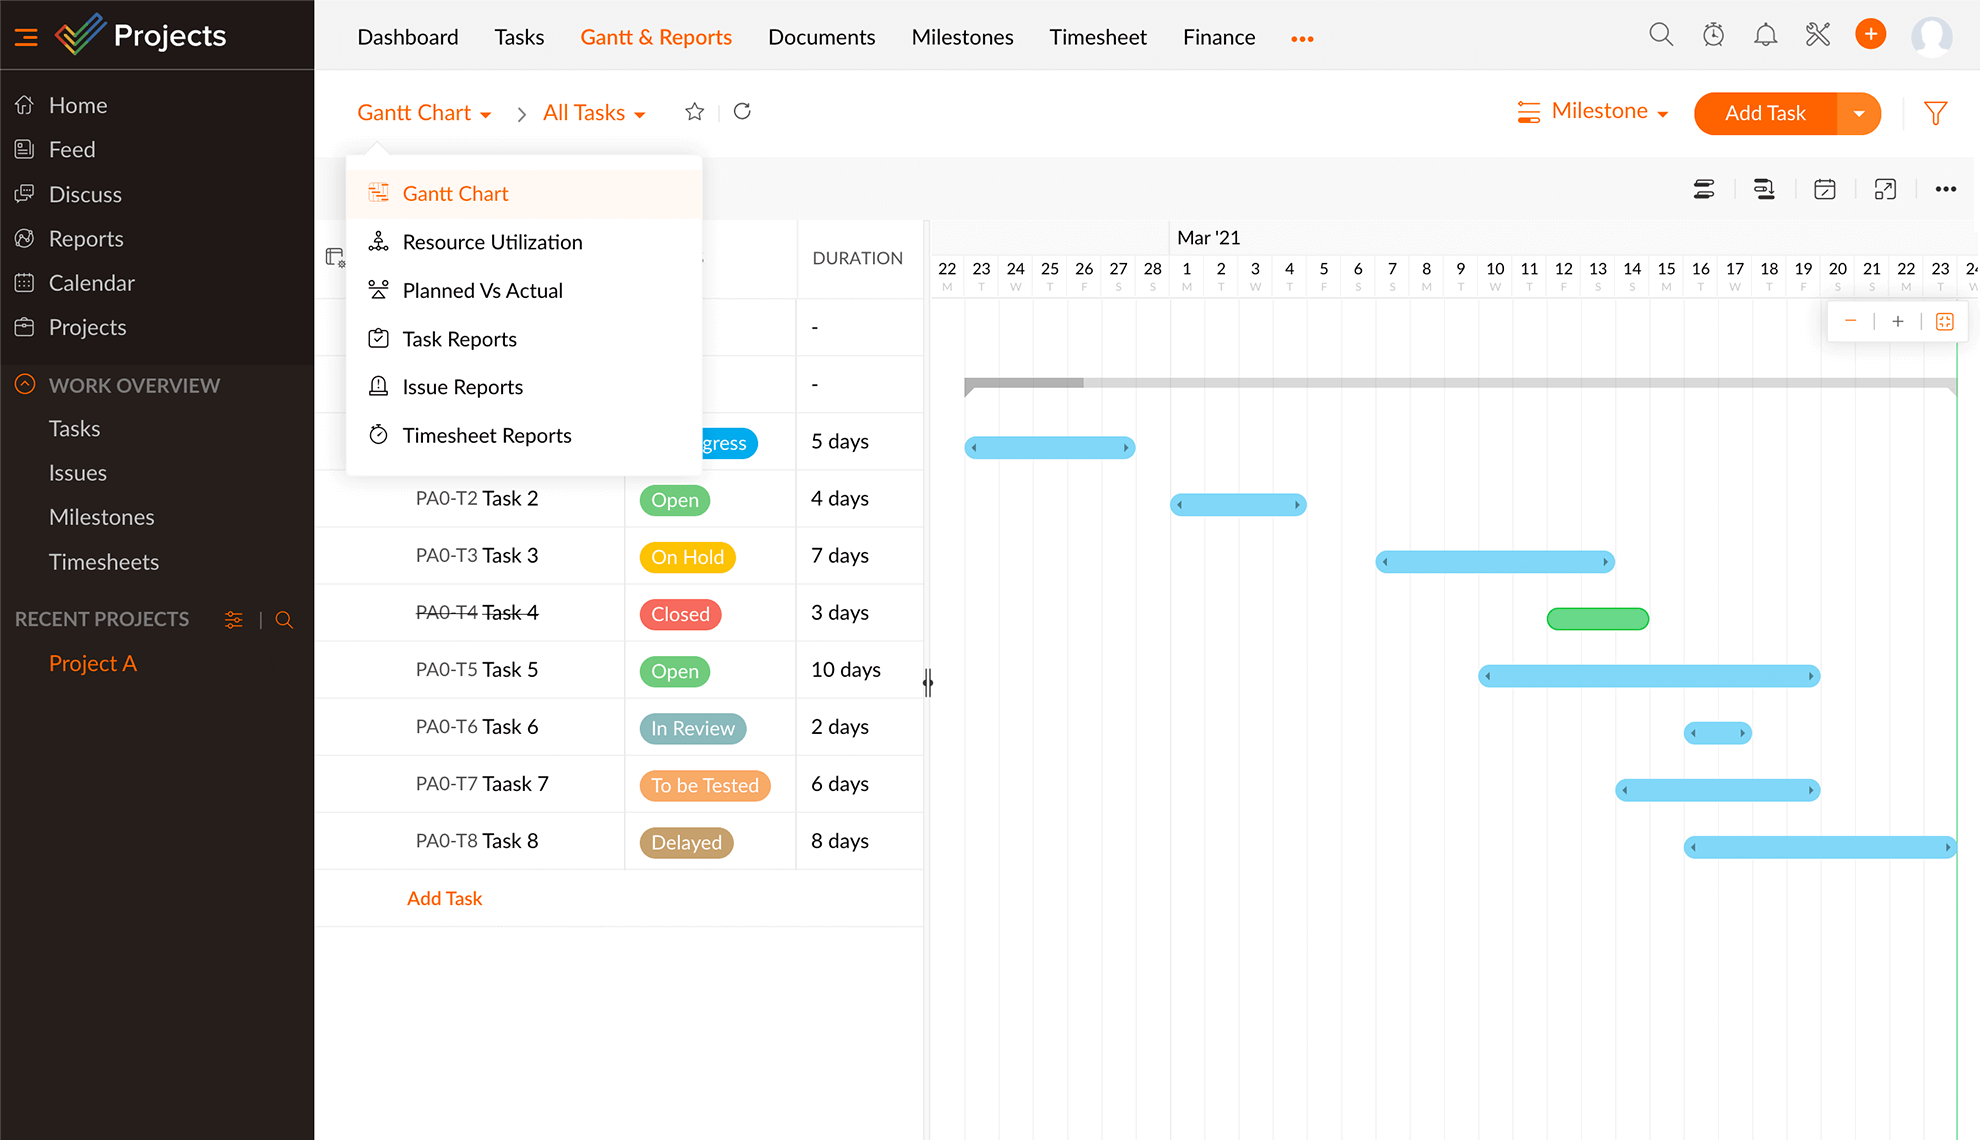Click the zoom-in plus button on chart
The width and height of the screenshot is (1980, 1140).
click(x=1898, y=322)
